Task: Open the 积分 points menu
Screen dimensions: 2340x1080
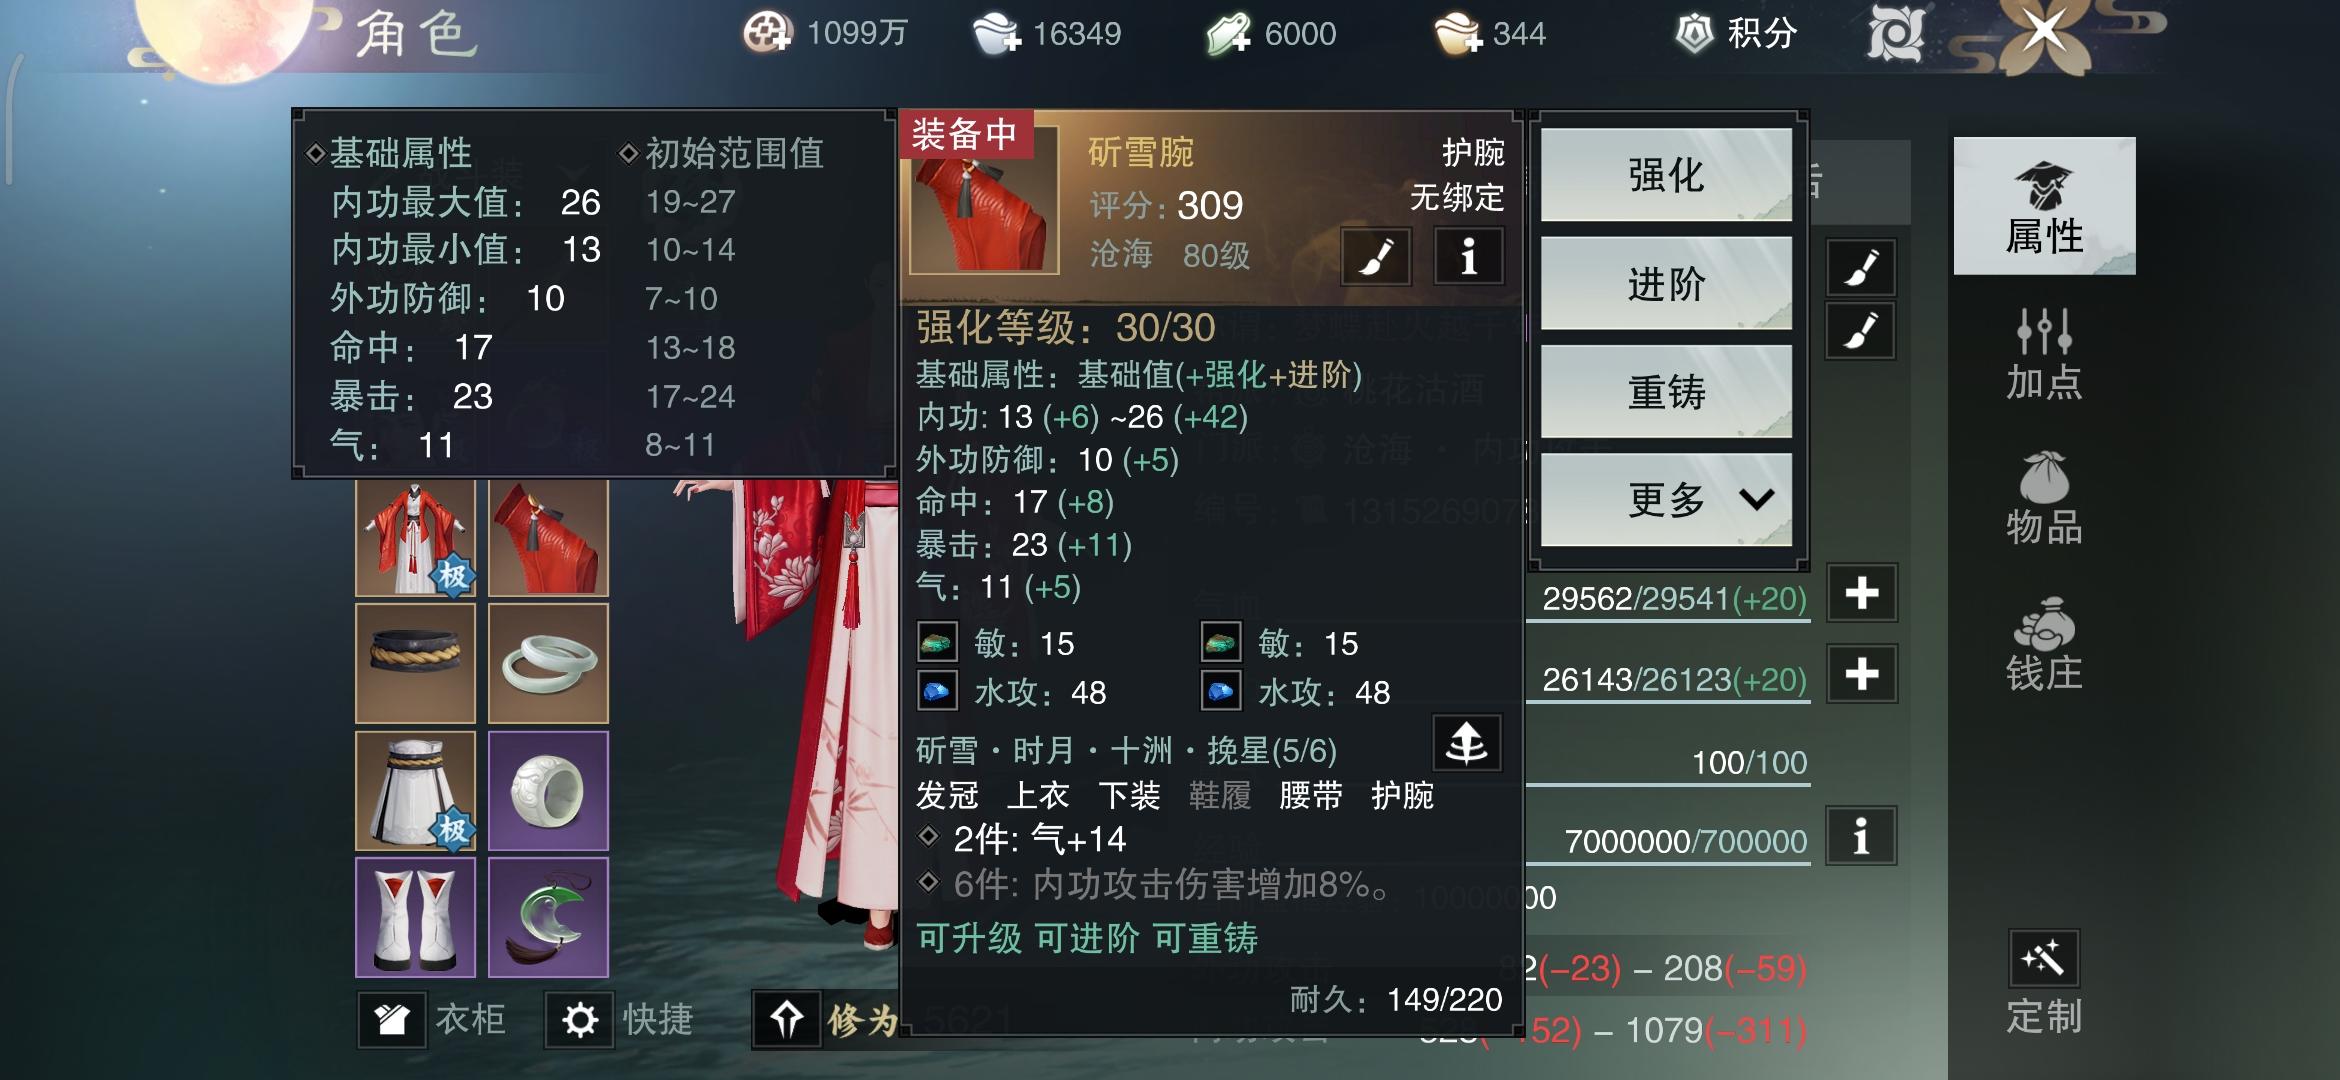Action: click(1738, 33)
